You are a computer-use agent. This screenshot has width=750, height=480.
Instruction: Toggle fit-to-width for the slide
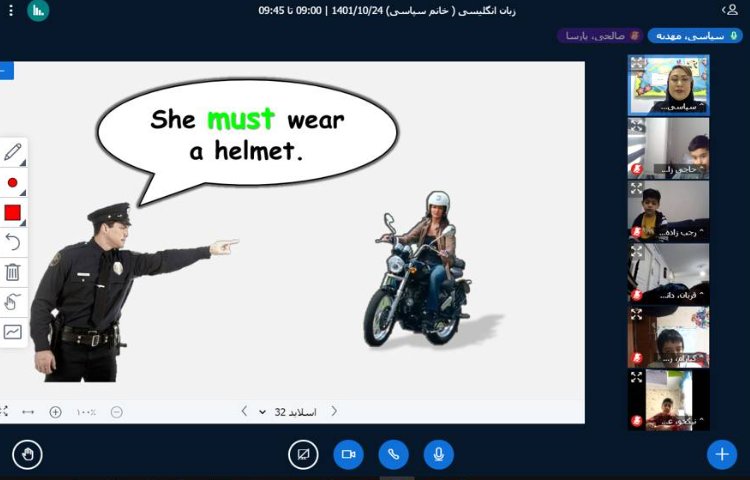[28, 412]
